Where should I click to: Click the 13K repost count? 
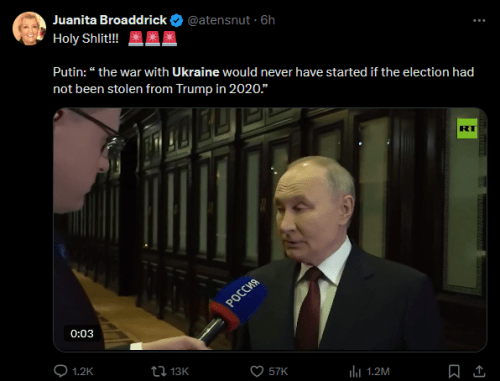click(x=180, y=371)
